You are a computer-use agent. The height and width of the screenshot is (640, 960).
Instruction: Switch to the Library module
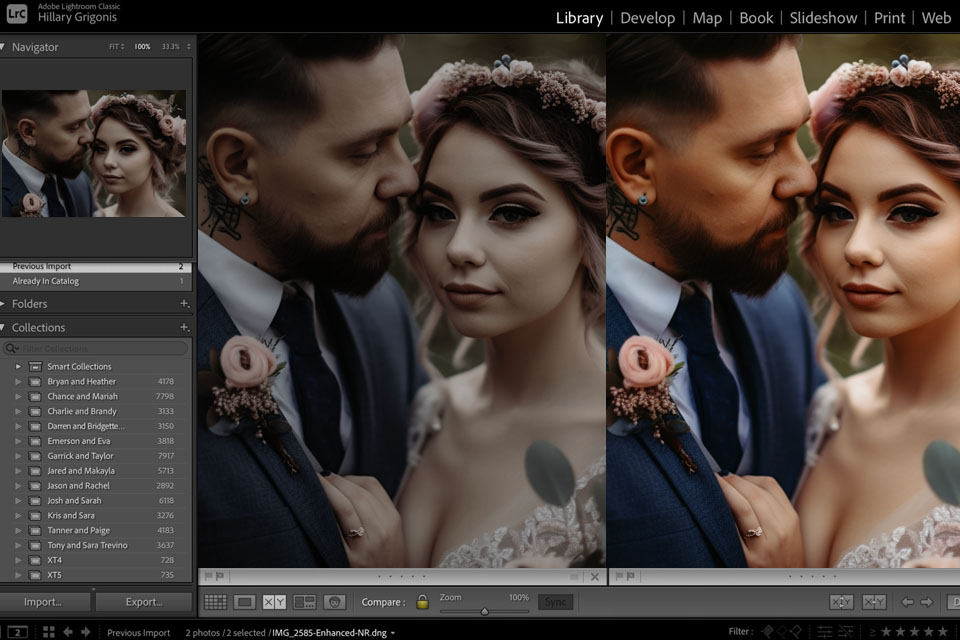click(x=579, y=18)
